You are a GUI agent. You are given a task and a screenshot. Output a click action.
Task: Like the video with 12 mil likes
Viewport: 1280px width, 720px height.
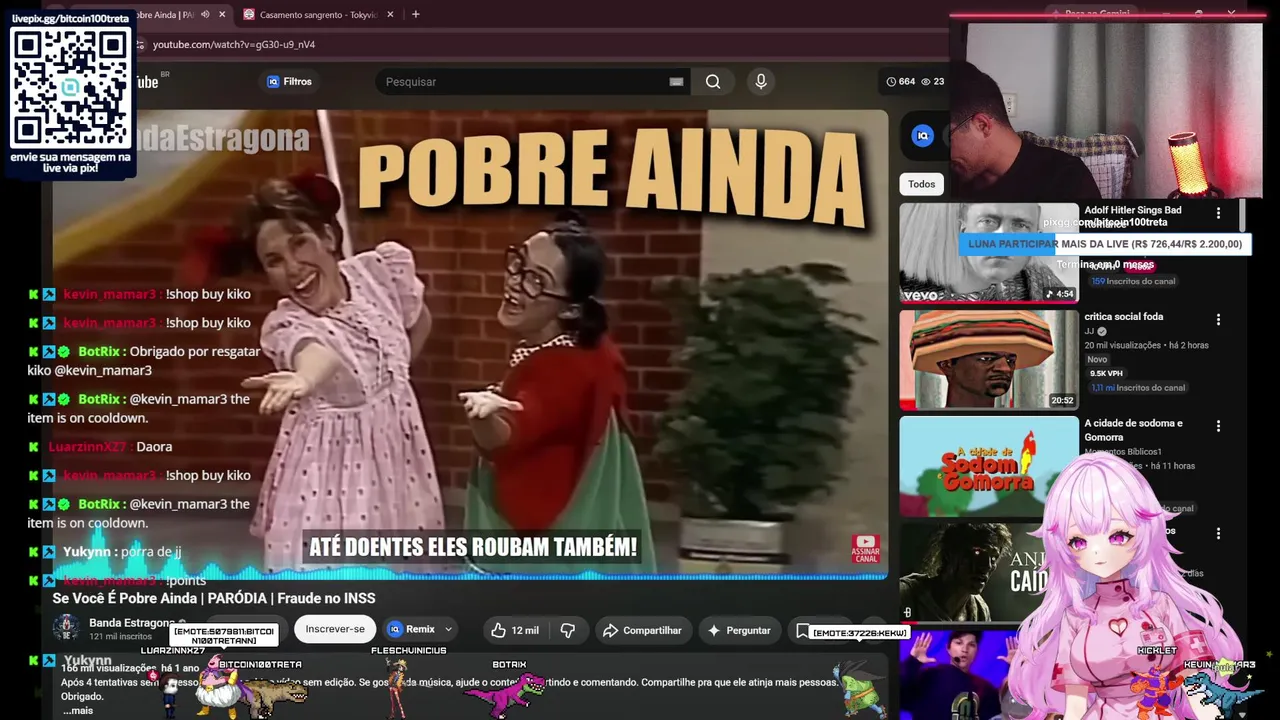click(515, 630)
